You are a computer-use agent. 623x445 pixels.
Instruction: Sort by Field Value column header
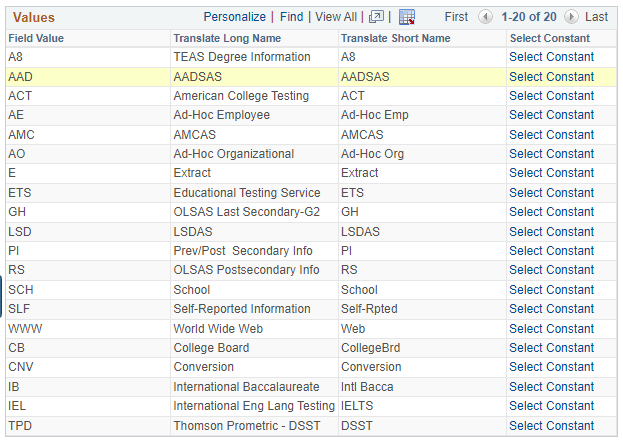coord(36,38)
